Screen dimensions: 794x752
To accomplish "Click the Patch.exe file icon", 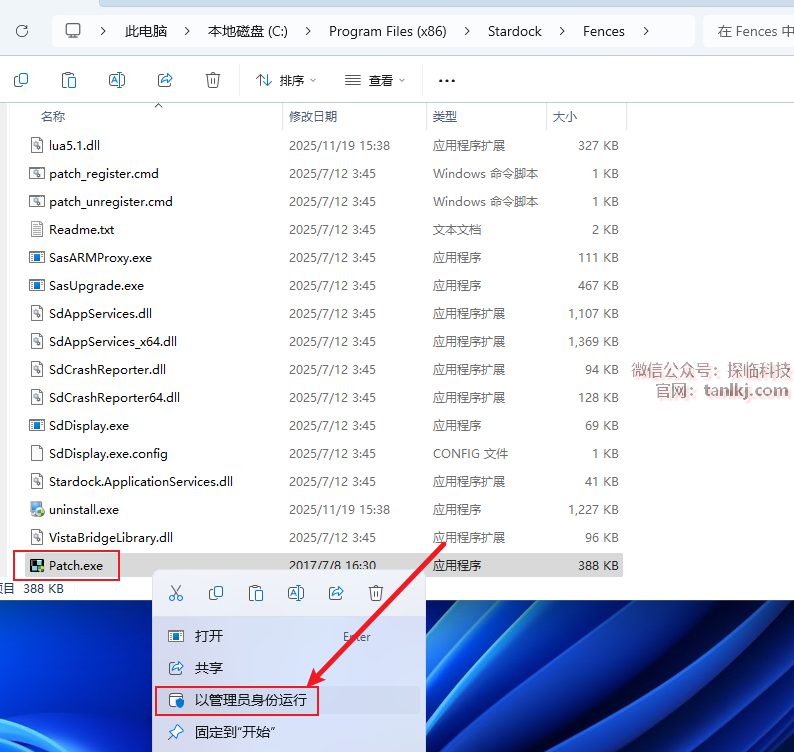I will tap(38, 566).
